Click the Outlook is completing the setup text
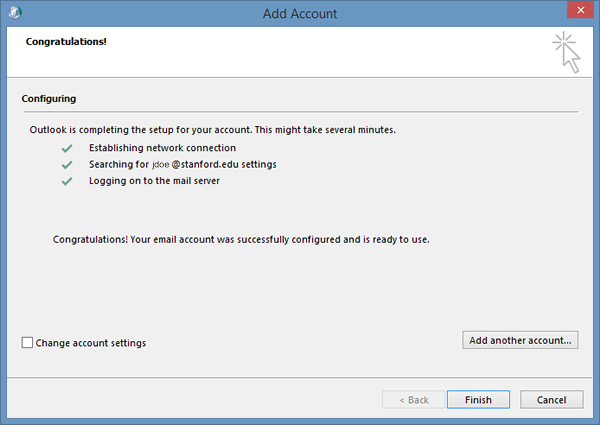The height and width of the screenshot is (425, 600). pos(214,130)
